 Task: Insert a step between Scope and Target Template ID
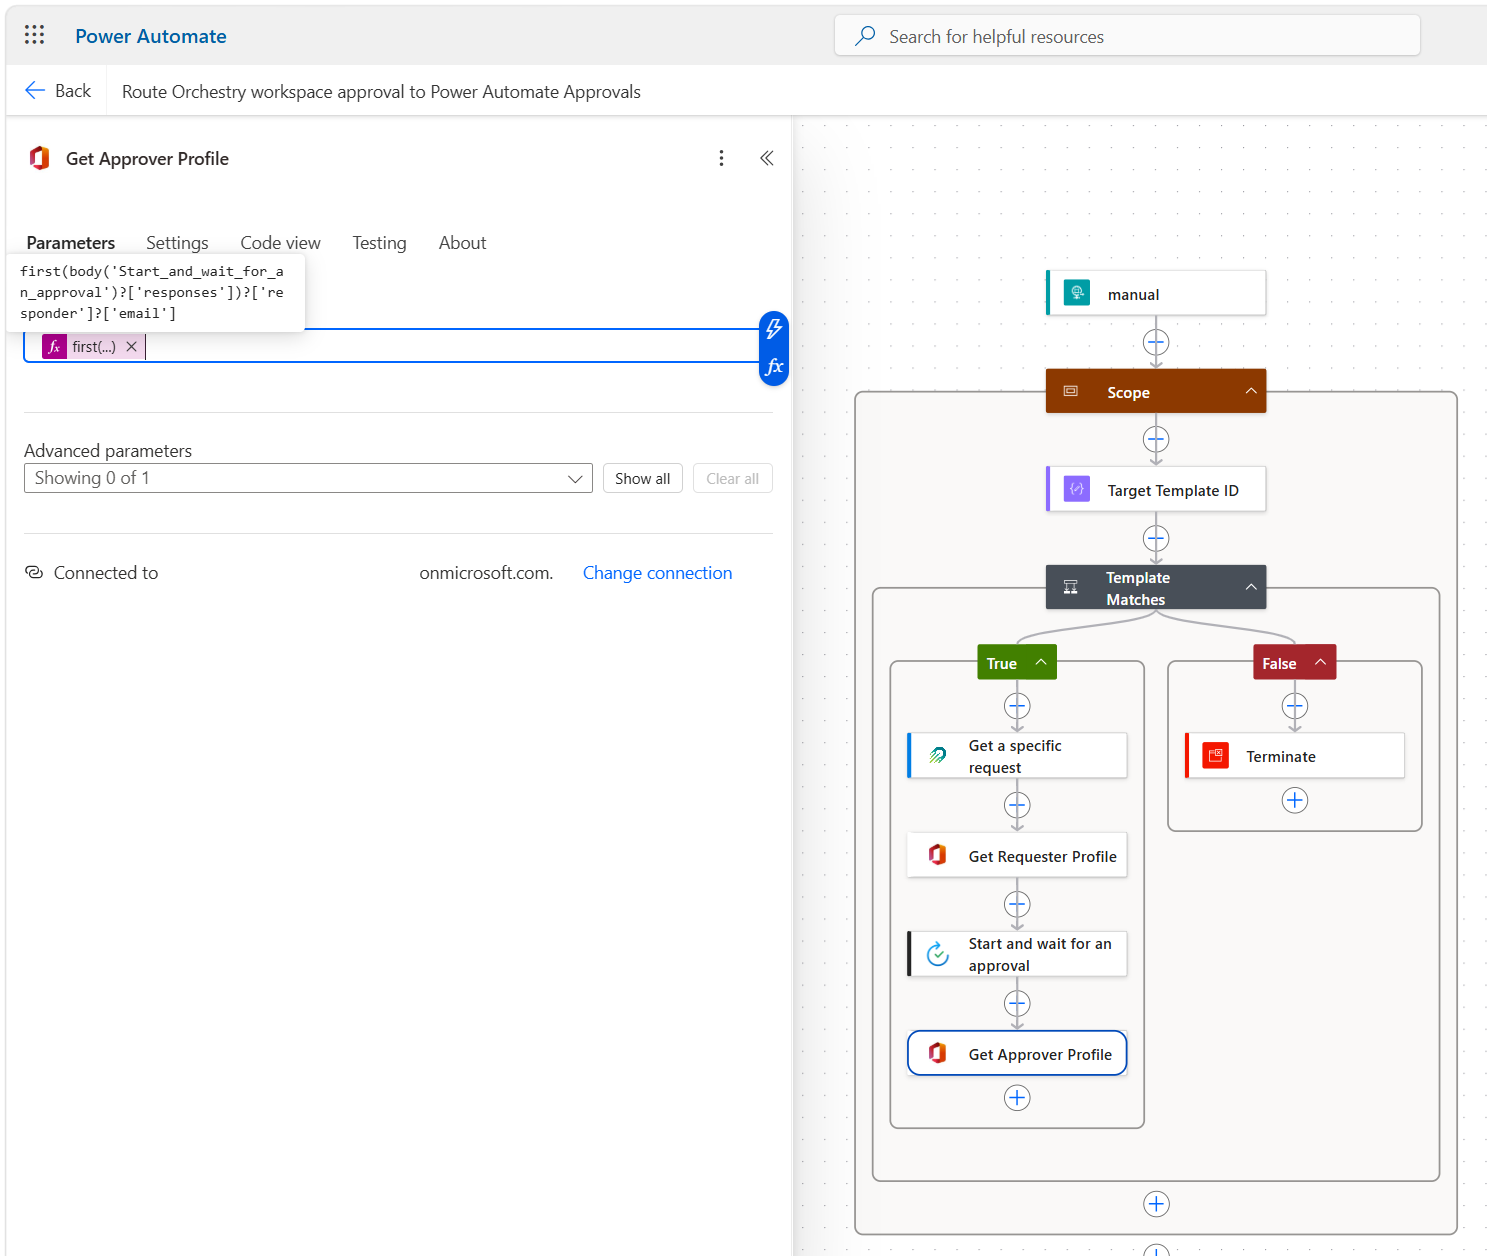(1156, 440)
